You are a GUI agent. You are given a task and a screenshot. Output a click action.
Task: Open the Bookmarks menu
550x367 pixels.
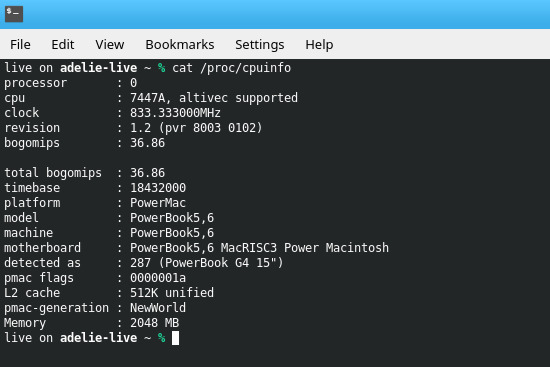(180, 45)
